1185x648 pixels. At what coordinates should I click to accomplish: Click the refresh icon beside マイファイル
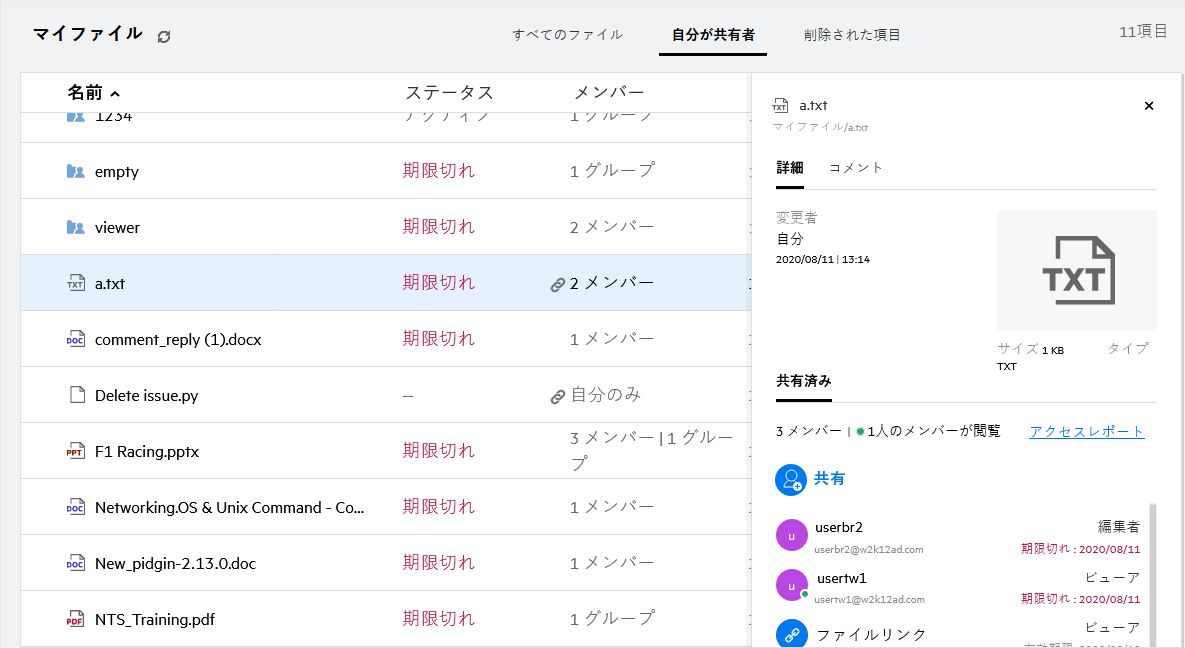(164, 36)
